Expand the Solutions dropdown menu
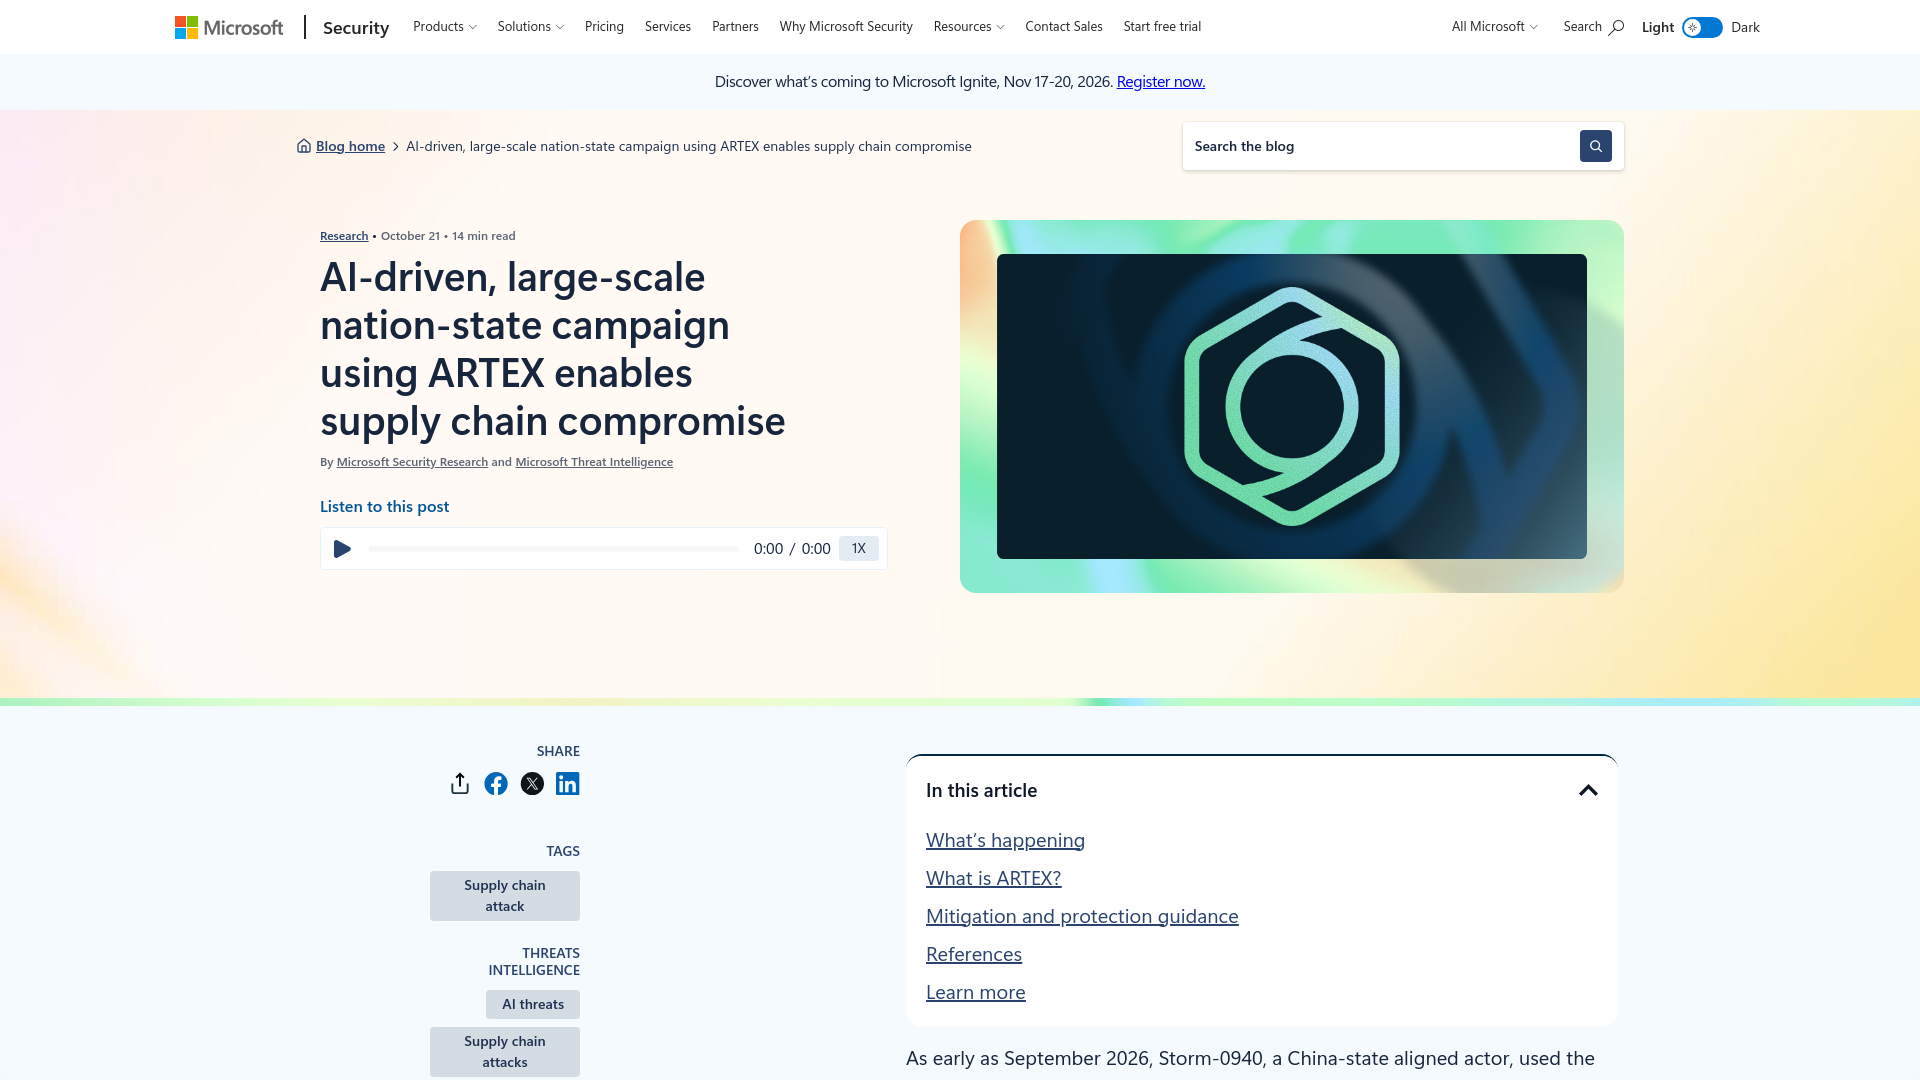This screenshot has height=1080, width=1920. [531, 27]
